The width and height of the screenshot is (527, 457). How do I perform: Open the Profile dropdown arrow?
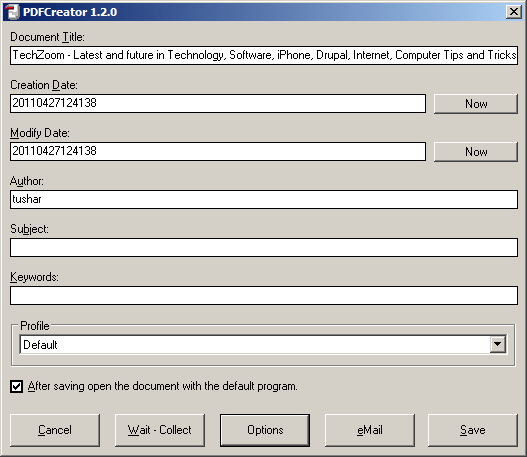(498, 344)
